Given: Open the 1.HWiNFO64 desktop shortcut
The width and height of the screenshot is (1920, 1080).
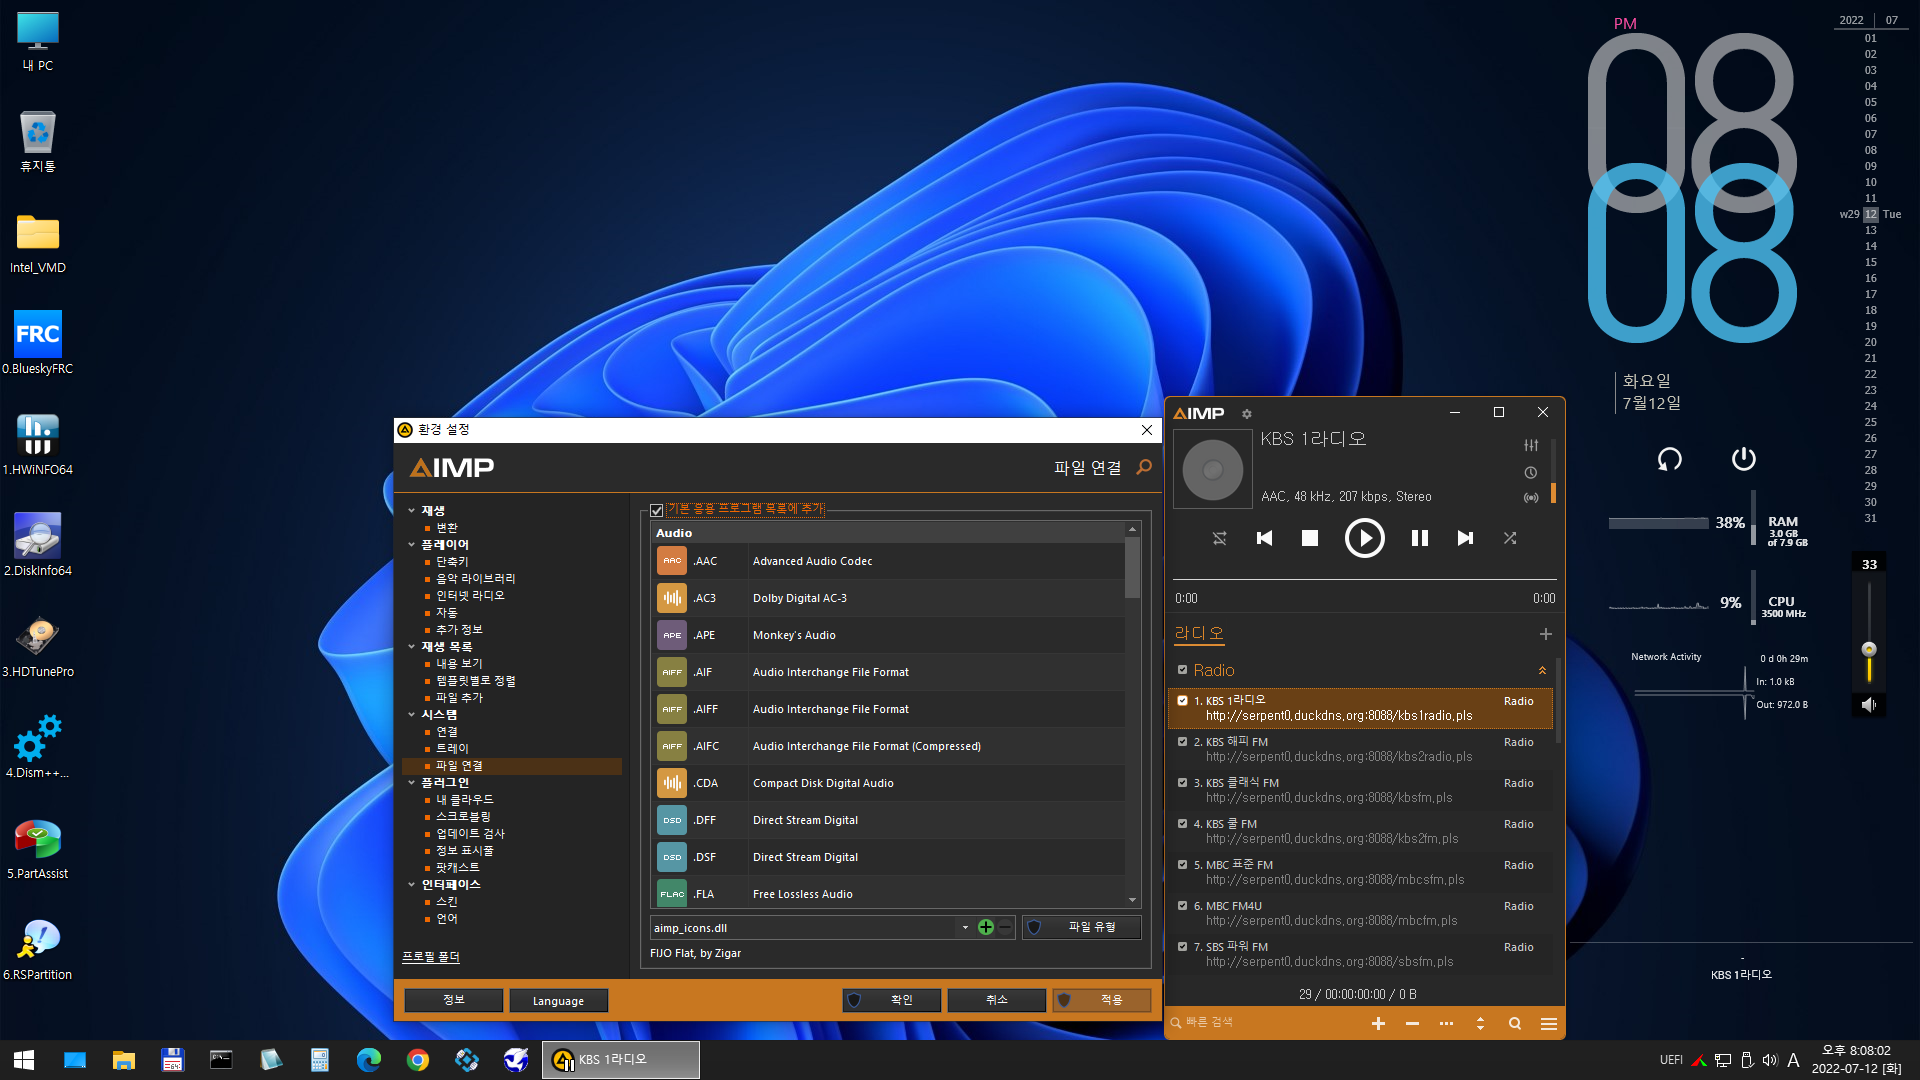Looking at the screenshot, I should pos(37,445).
